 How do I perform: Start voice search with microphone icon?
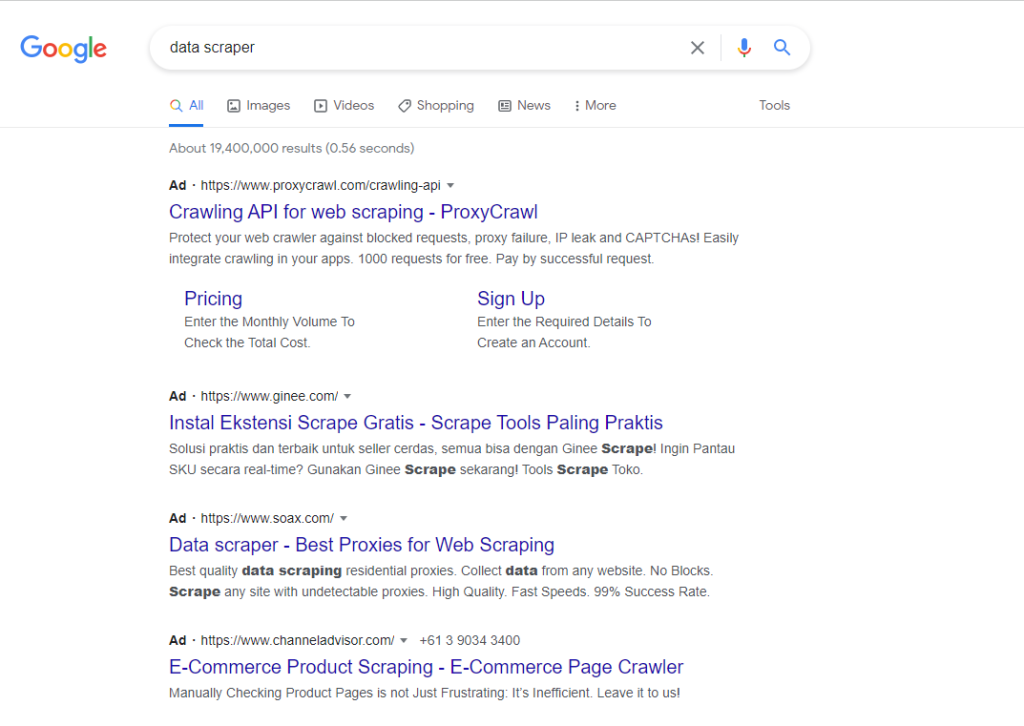coord(744,48)
